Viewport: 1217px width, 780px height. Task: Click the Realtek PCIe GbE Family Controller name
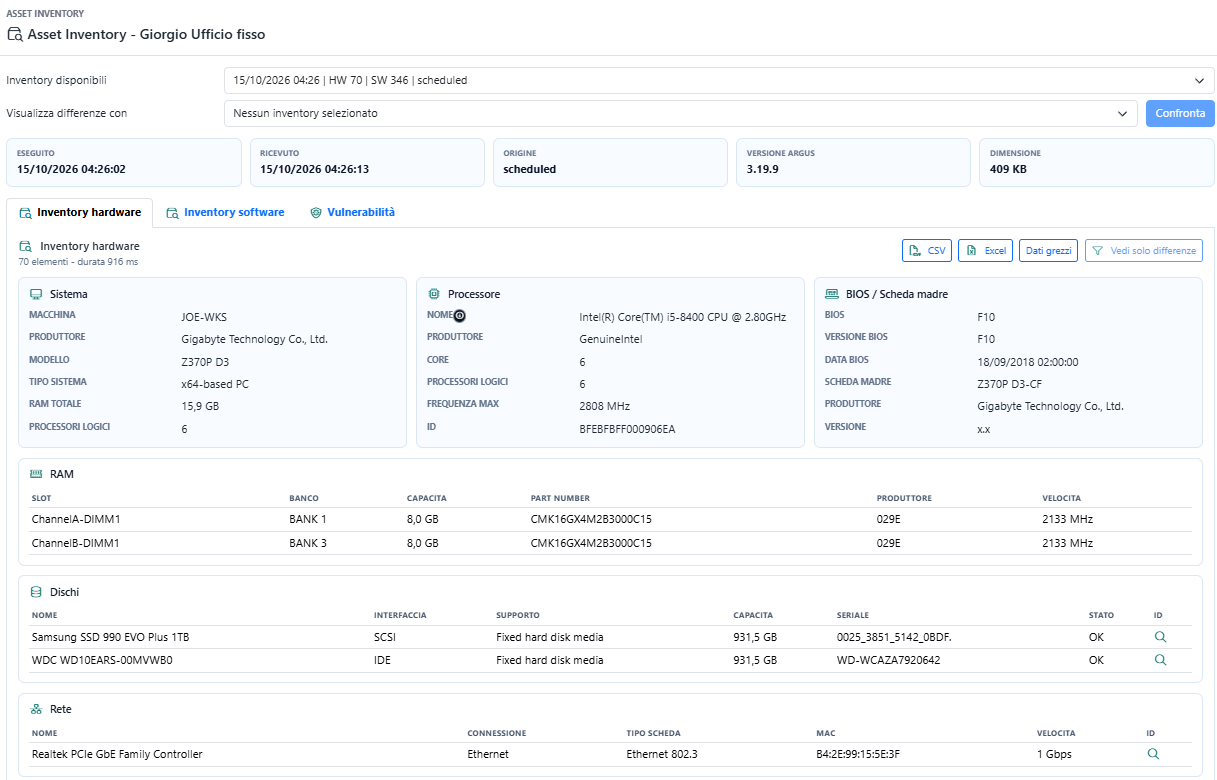tap(117, 754)
